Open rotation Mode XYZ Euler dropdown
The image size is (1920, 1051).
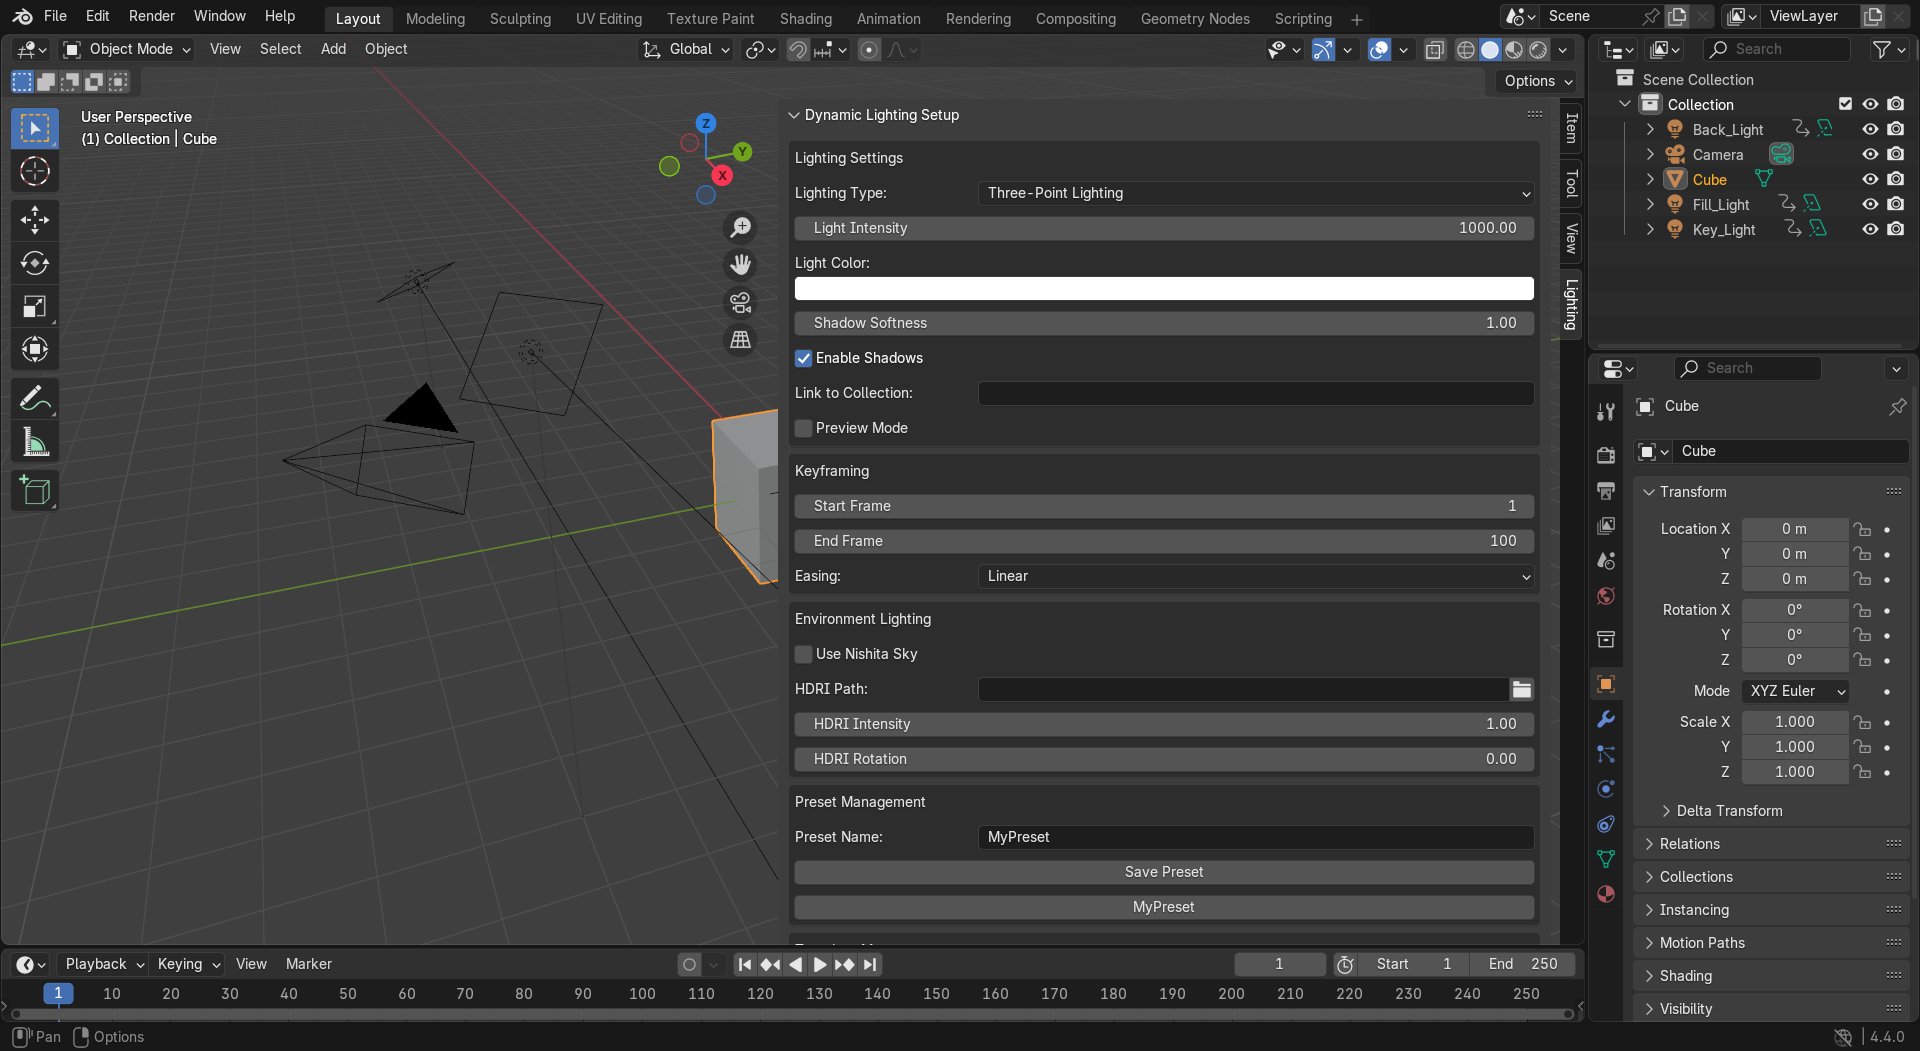click(x=1795, y=691)
